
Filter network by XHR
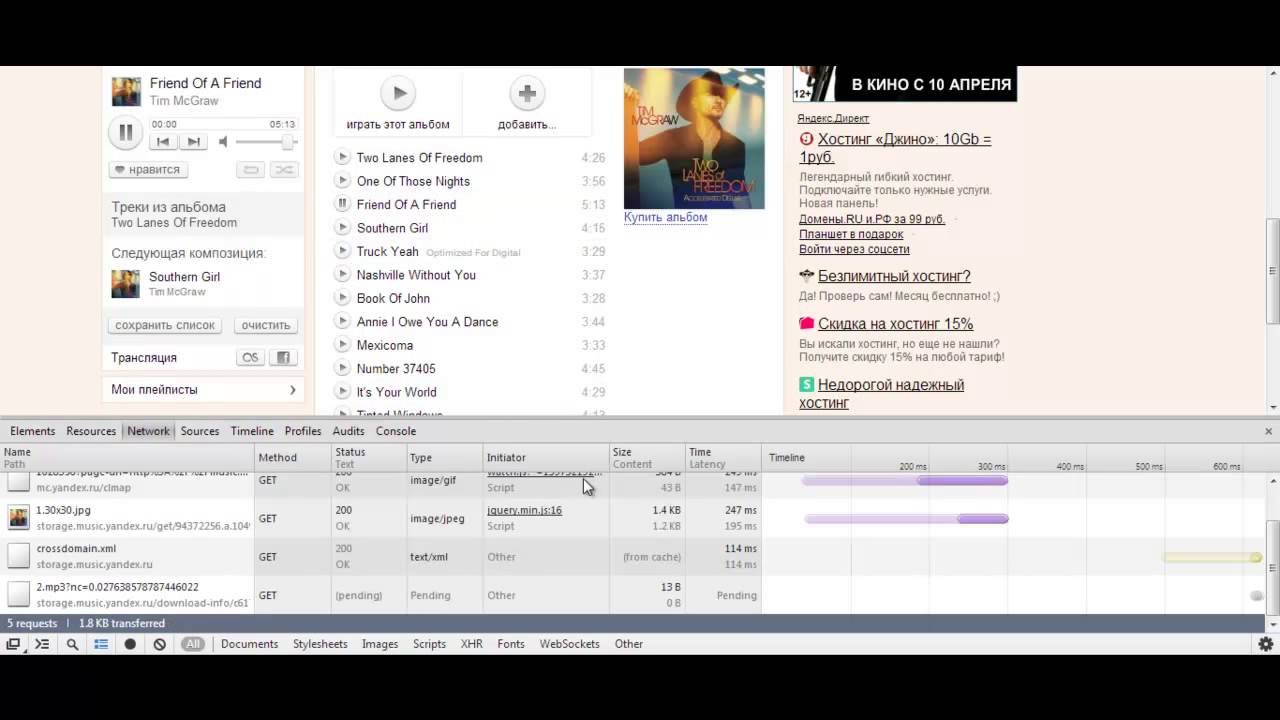click(x=472, y=644)
